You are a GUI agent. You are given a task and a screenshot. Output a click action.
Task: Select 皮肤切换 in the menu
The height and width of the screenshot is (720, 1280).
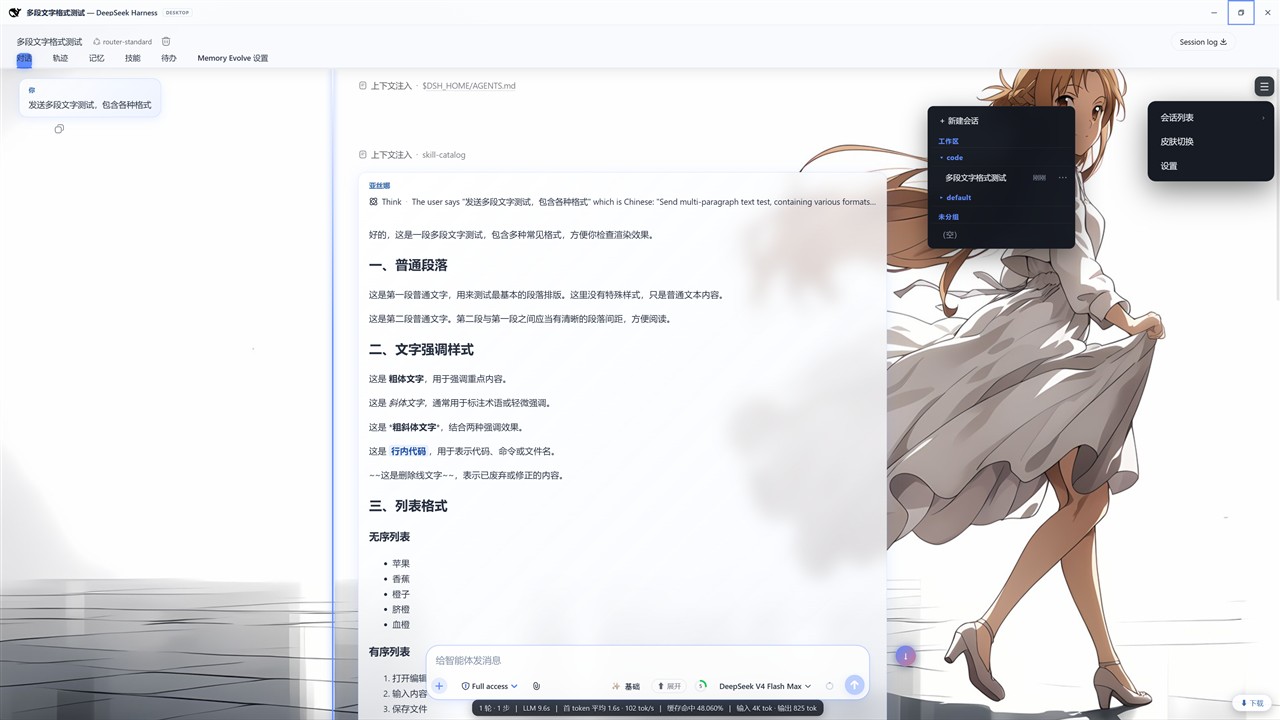pyautogui.click(x=1211, y=142)
